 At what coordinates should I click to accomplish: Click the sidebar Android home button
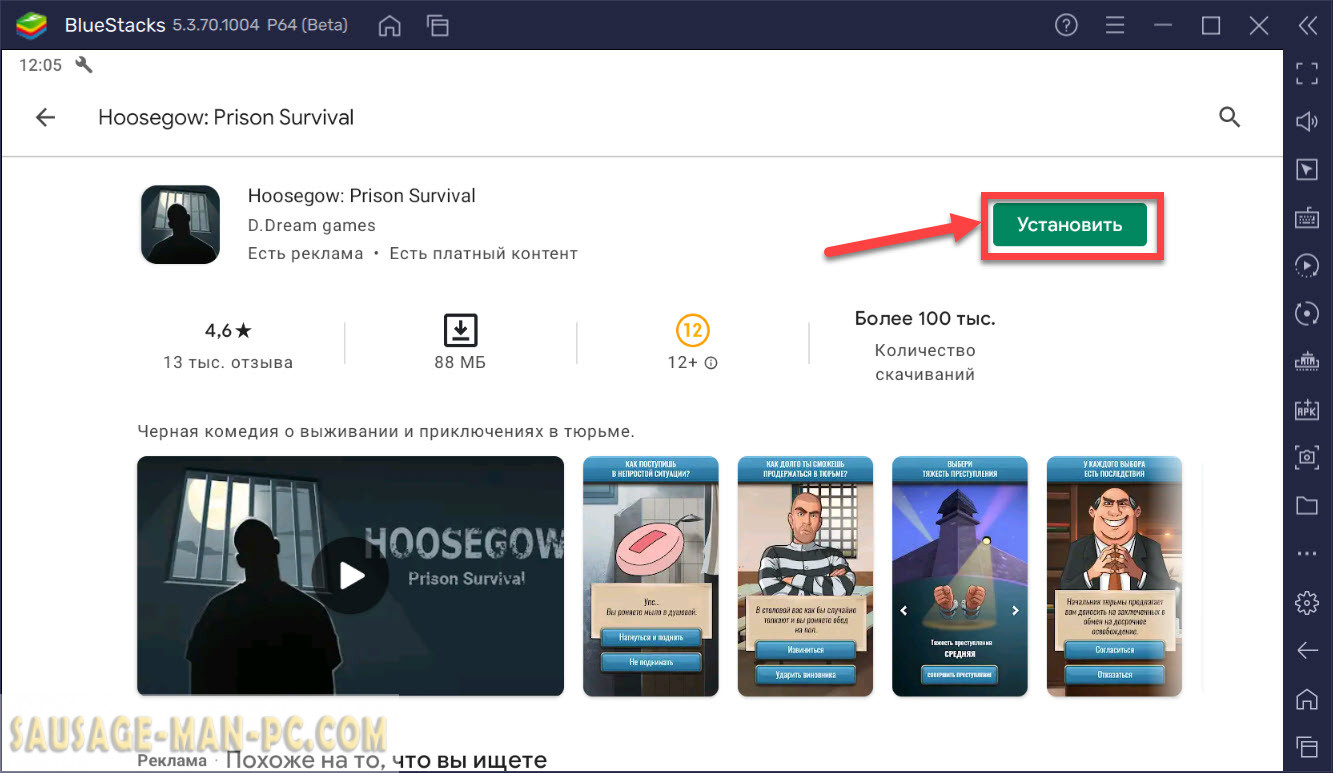tap(1307, 698)
